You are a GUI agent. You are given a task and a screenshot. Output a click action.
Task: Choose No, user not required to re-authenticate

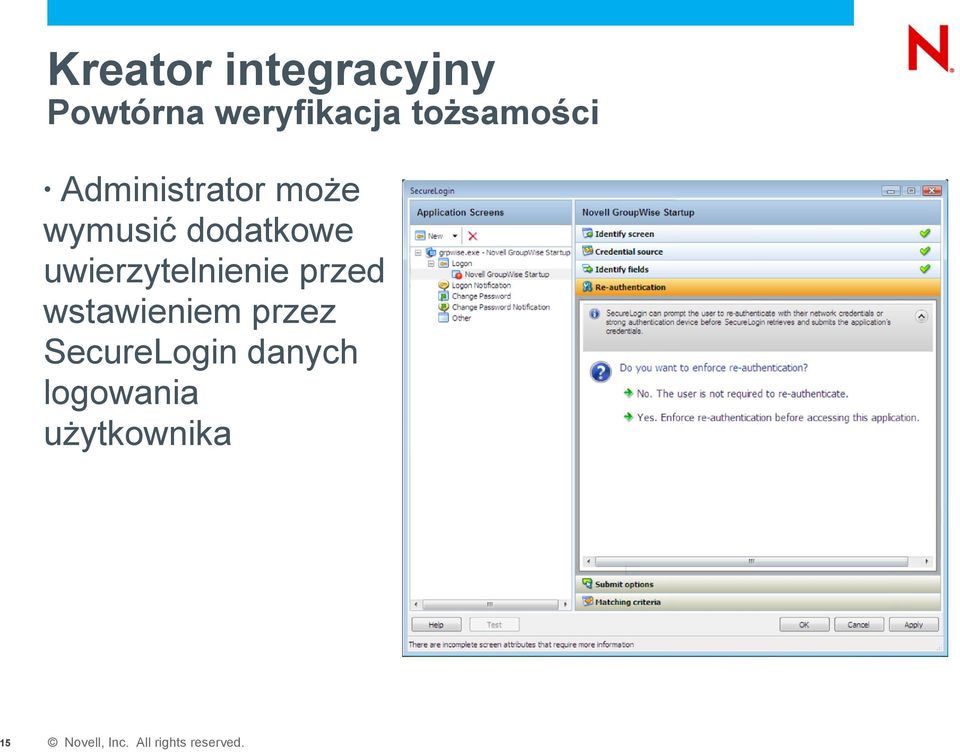742,394
